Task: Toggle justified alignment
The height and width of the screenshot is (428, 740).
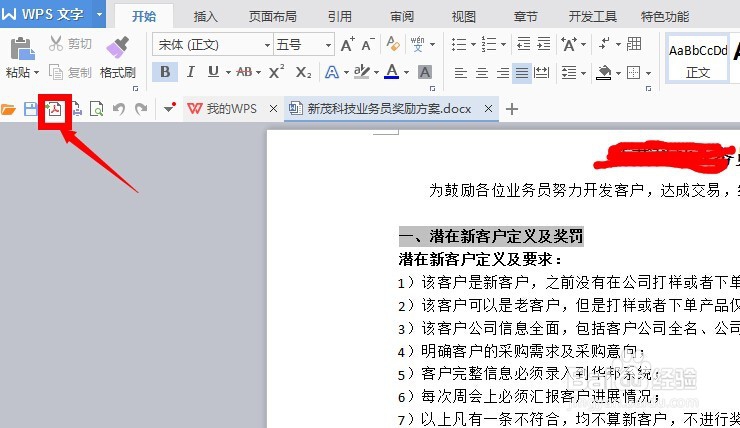Action: coord(521,73)
